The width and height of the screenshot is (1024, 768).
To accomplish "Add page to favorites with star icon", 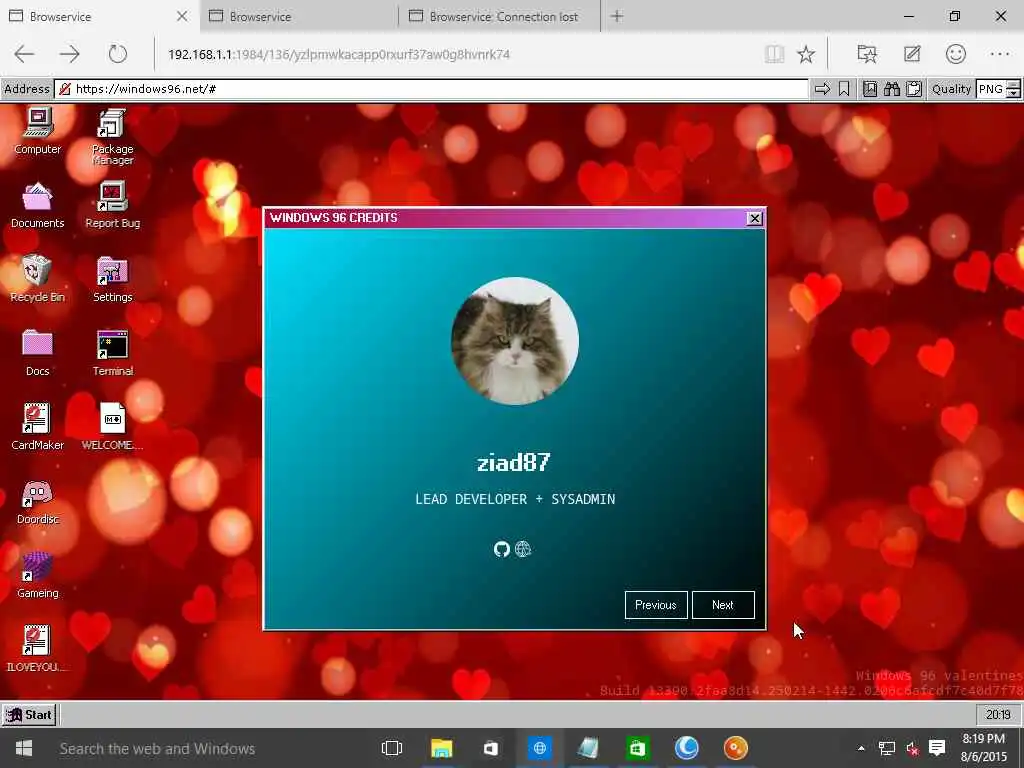I will pyautogui.click(x=806, y=54).
